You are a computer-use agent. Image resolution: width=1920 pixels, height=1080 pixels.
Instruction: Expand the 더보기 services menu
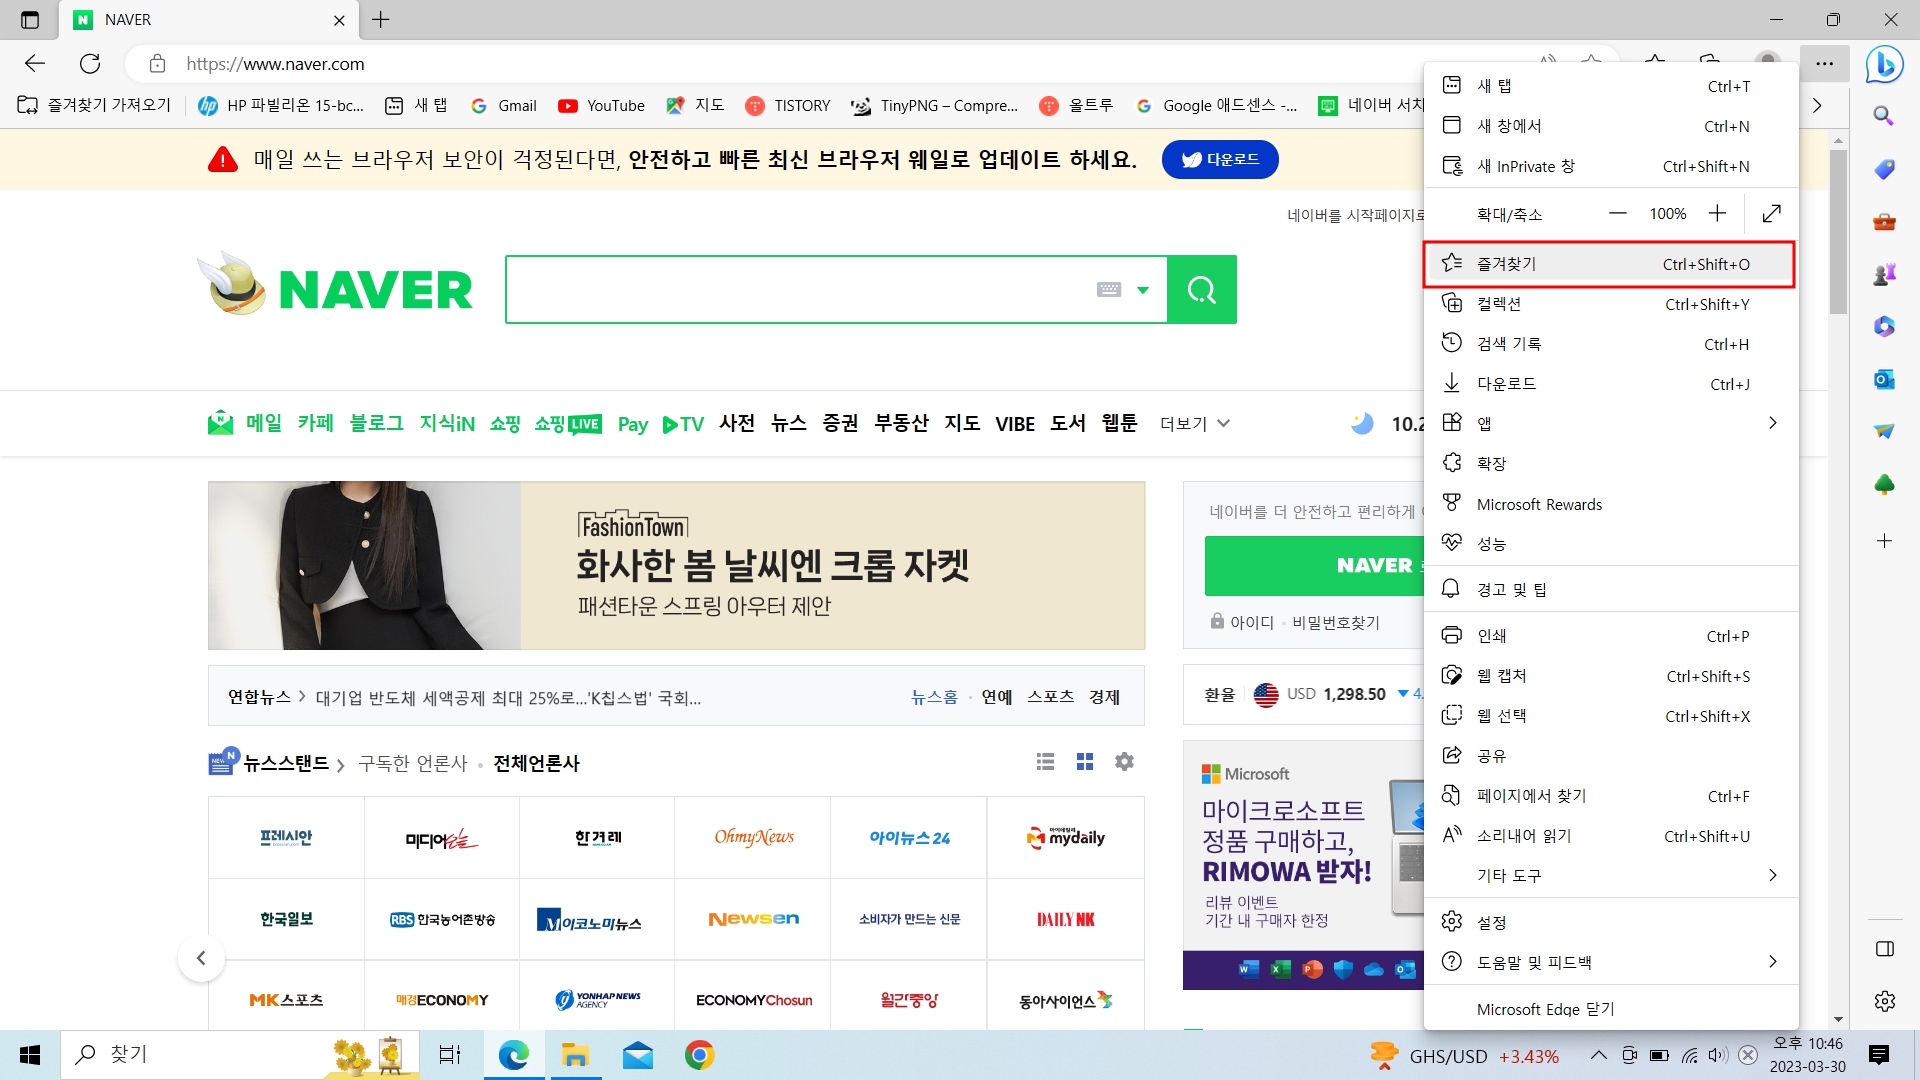pos(1194,424)
